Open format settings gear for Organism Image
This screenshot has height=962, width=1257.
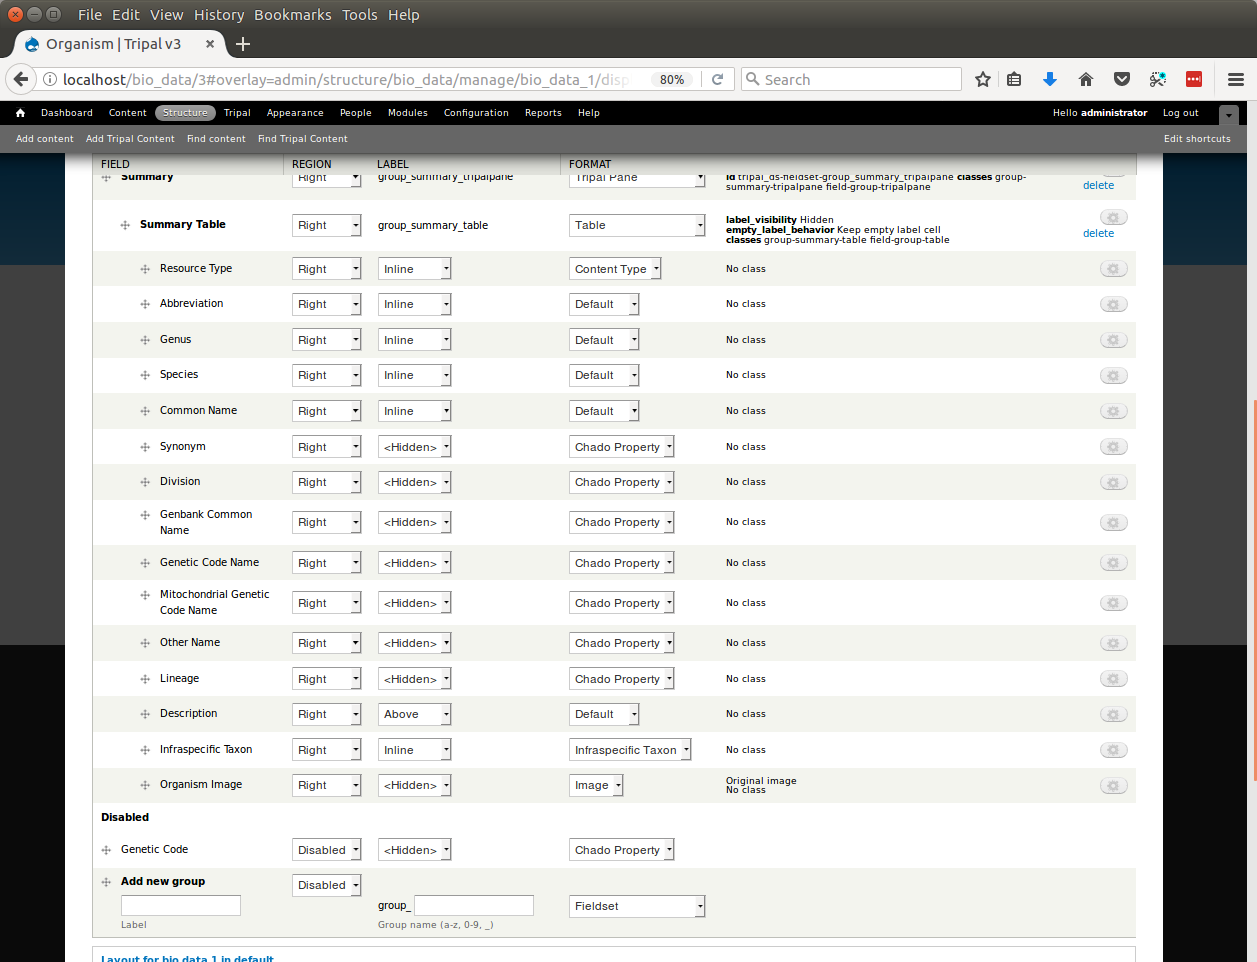pyautogui.click(x=1113, y=786)
